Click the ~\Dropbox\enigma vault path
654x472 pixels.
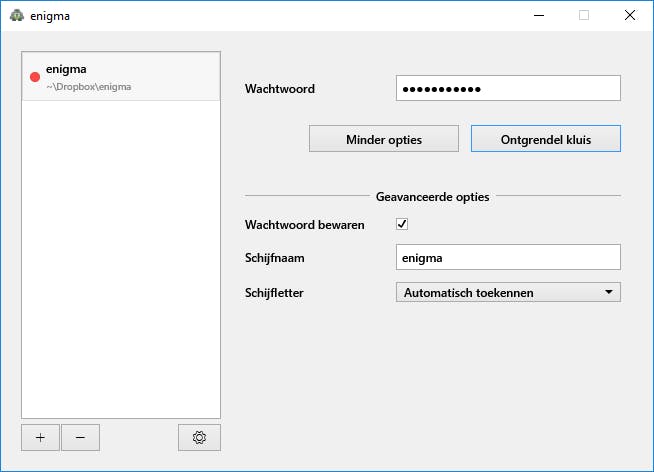tap(89, 87)
